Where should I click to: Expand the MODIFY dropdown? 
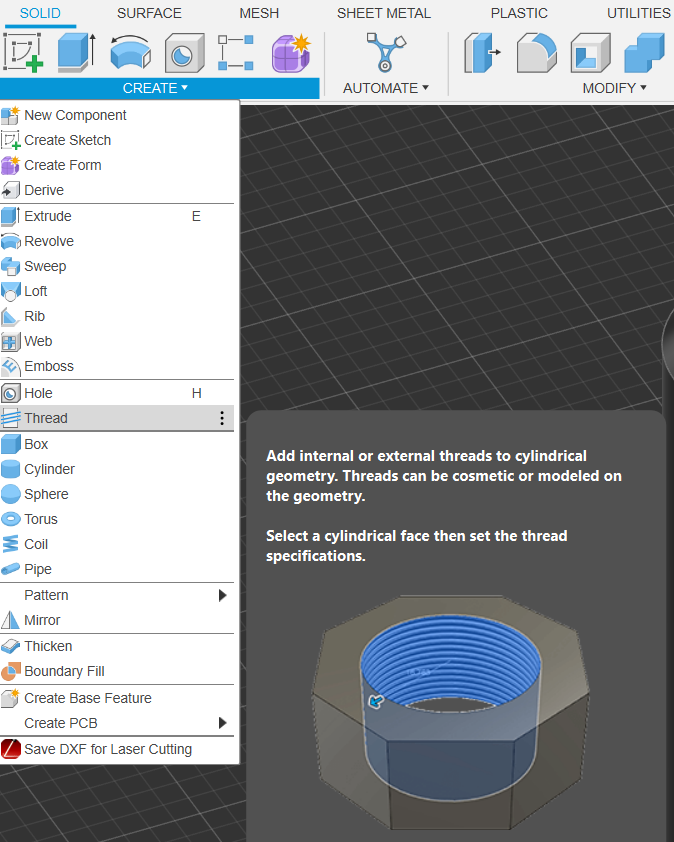tap(614, 88)
